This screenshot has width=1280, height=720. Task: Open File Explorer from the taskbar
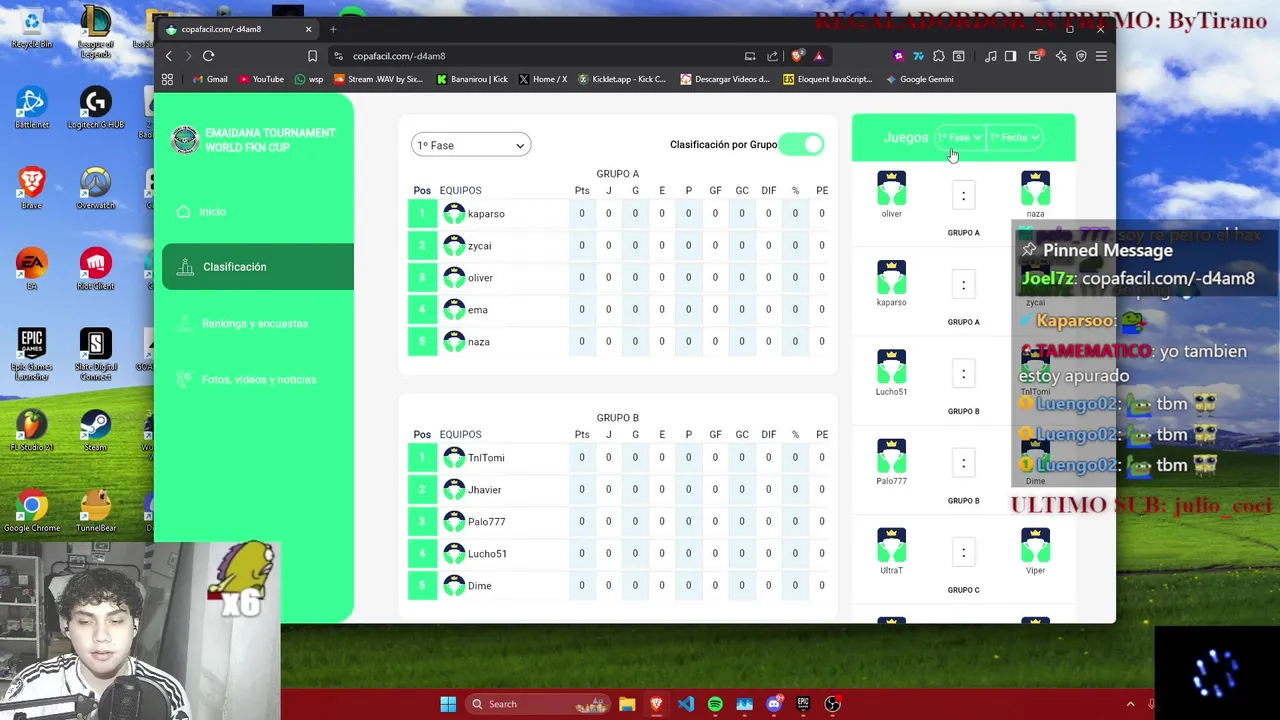click(x=627, y=704)
